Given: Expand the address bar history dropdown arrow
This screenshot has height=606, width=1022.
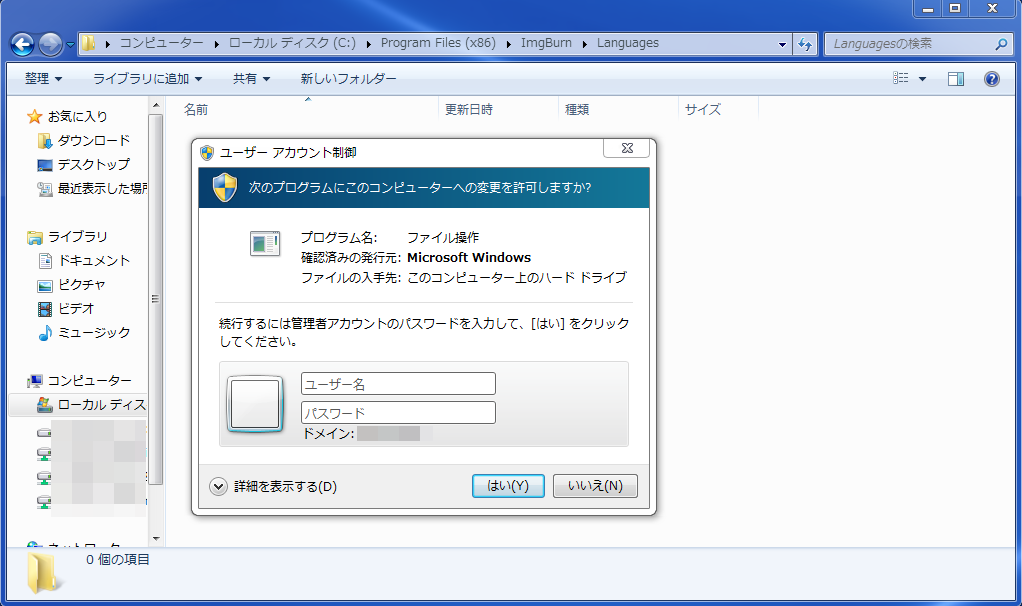Looking at the screenshot, I should point(782,44).
